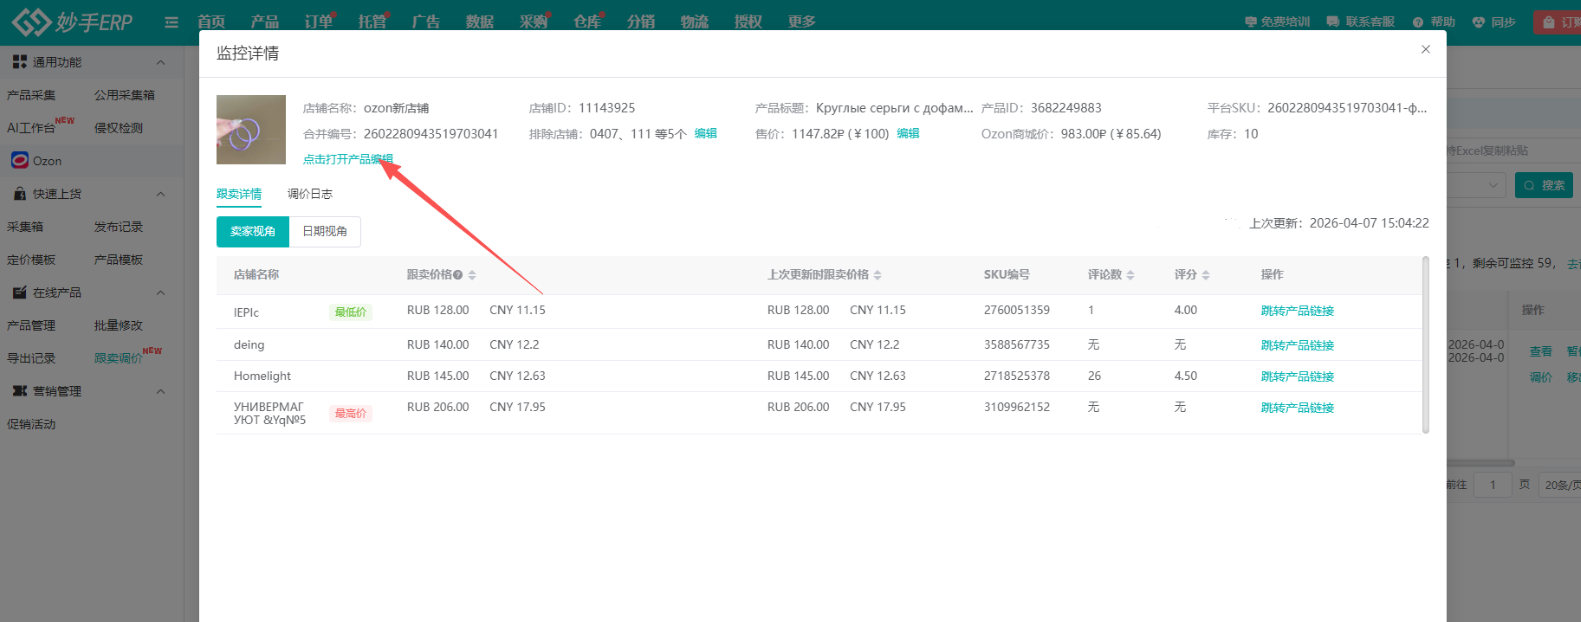Open 定价模板 in the sidebar
The width and height of the screenshot is (1581, 622).
point(31,260)
